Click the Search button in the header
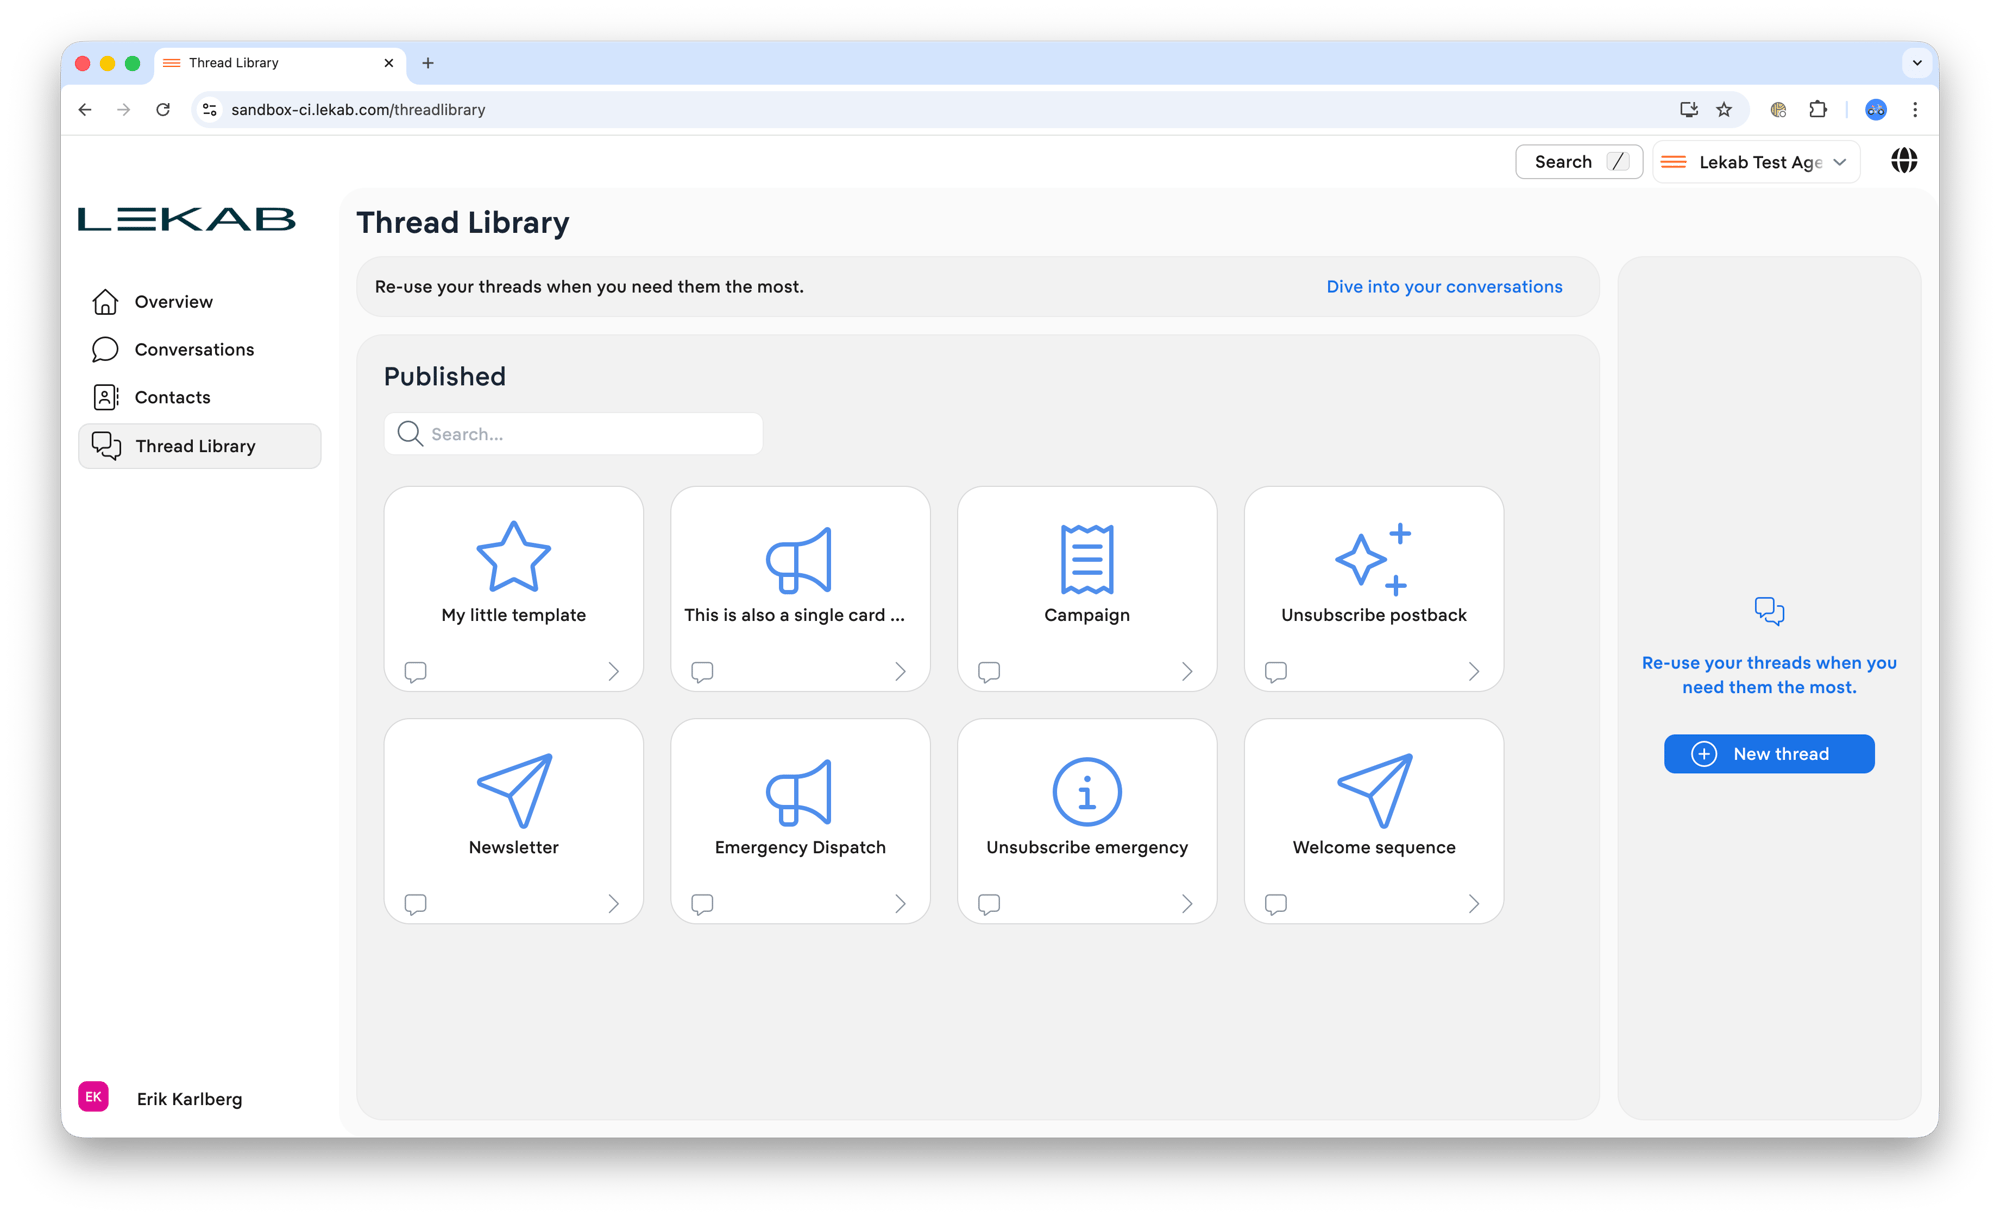 1578,161
